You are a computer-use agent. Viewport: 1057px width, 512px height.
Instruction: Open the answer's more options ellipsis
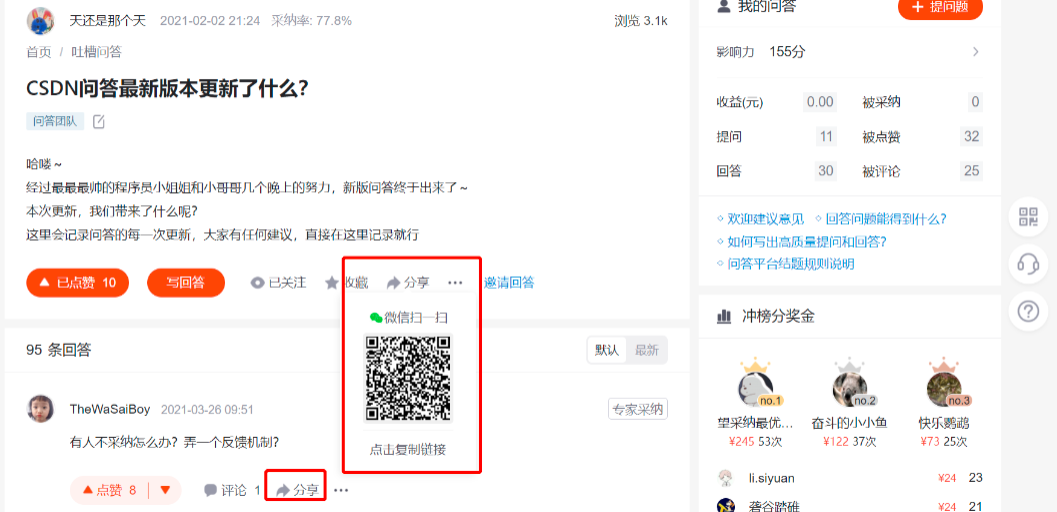341,490
